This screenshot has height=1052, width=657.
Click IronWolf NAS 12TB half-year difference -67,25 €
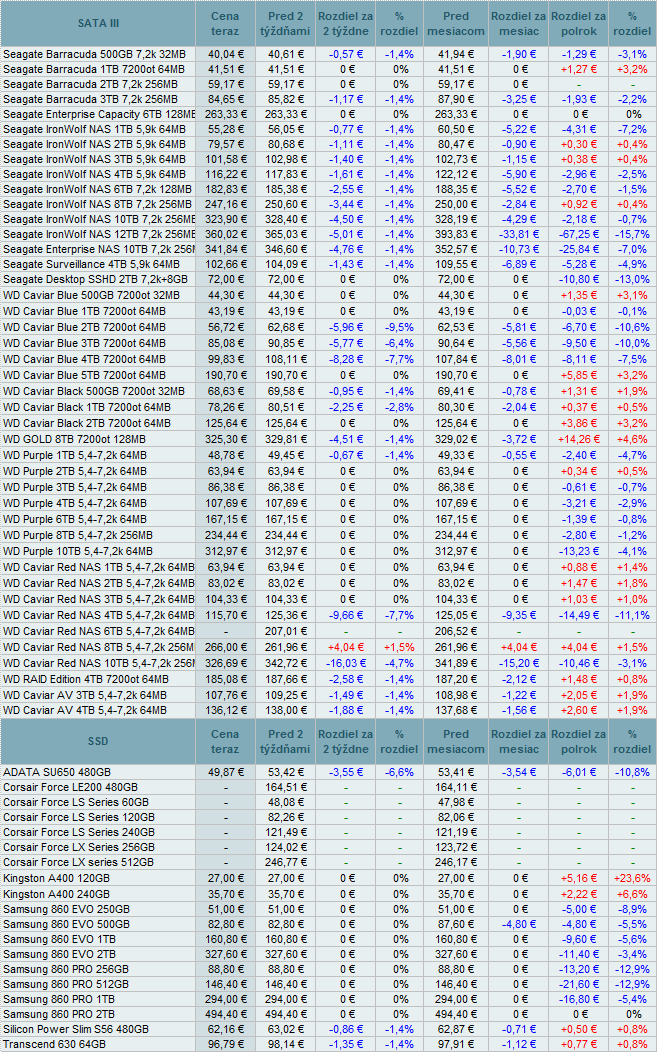(x=578, y=235)
